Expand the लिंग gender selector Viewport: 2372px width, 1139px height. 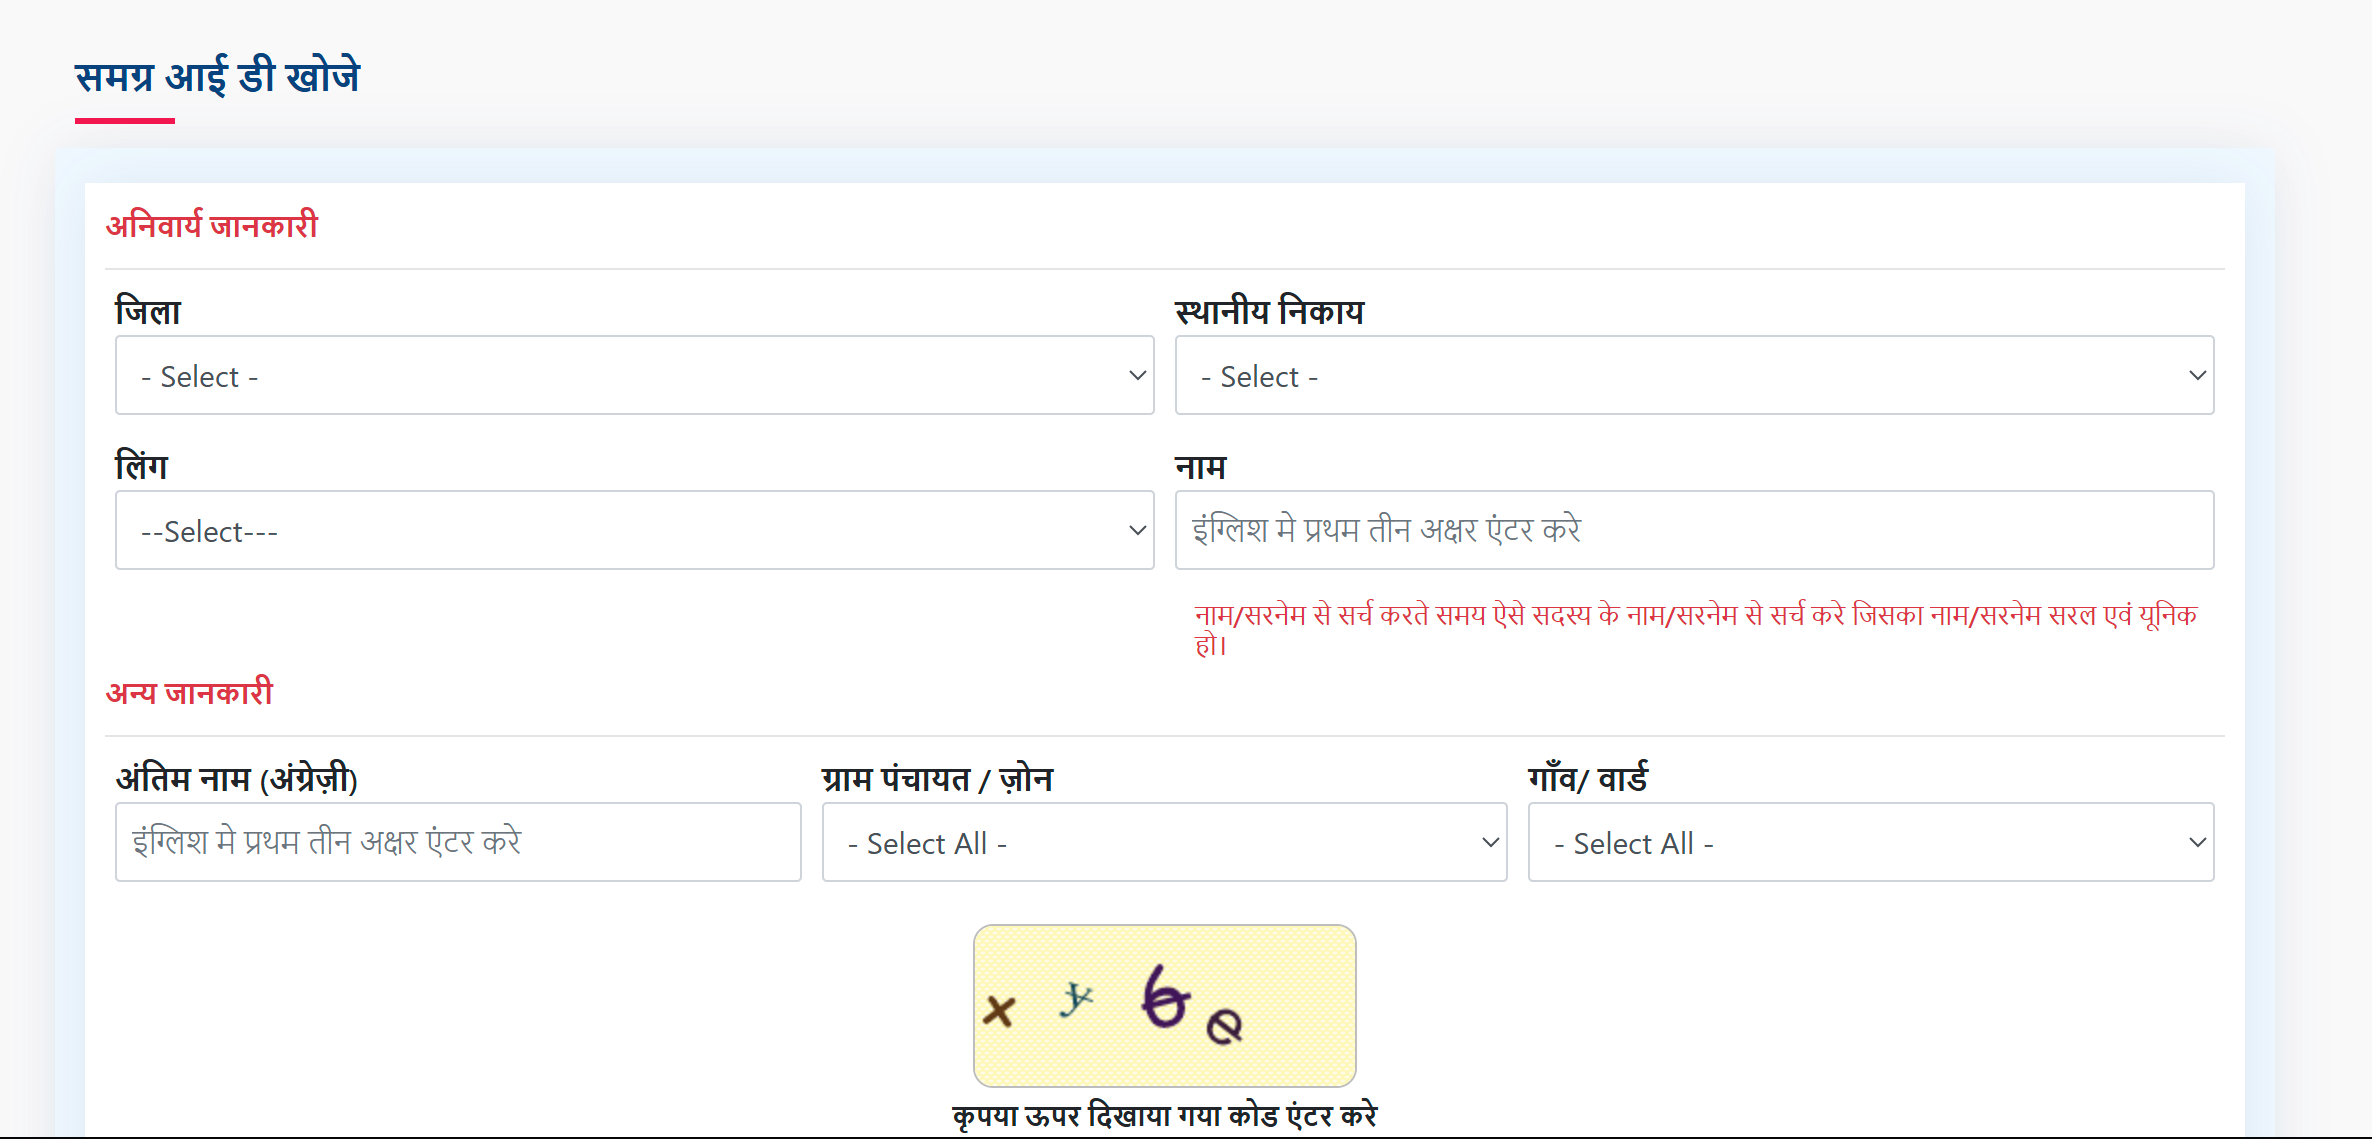click(x=634, y=530)
